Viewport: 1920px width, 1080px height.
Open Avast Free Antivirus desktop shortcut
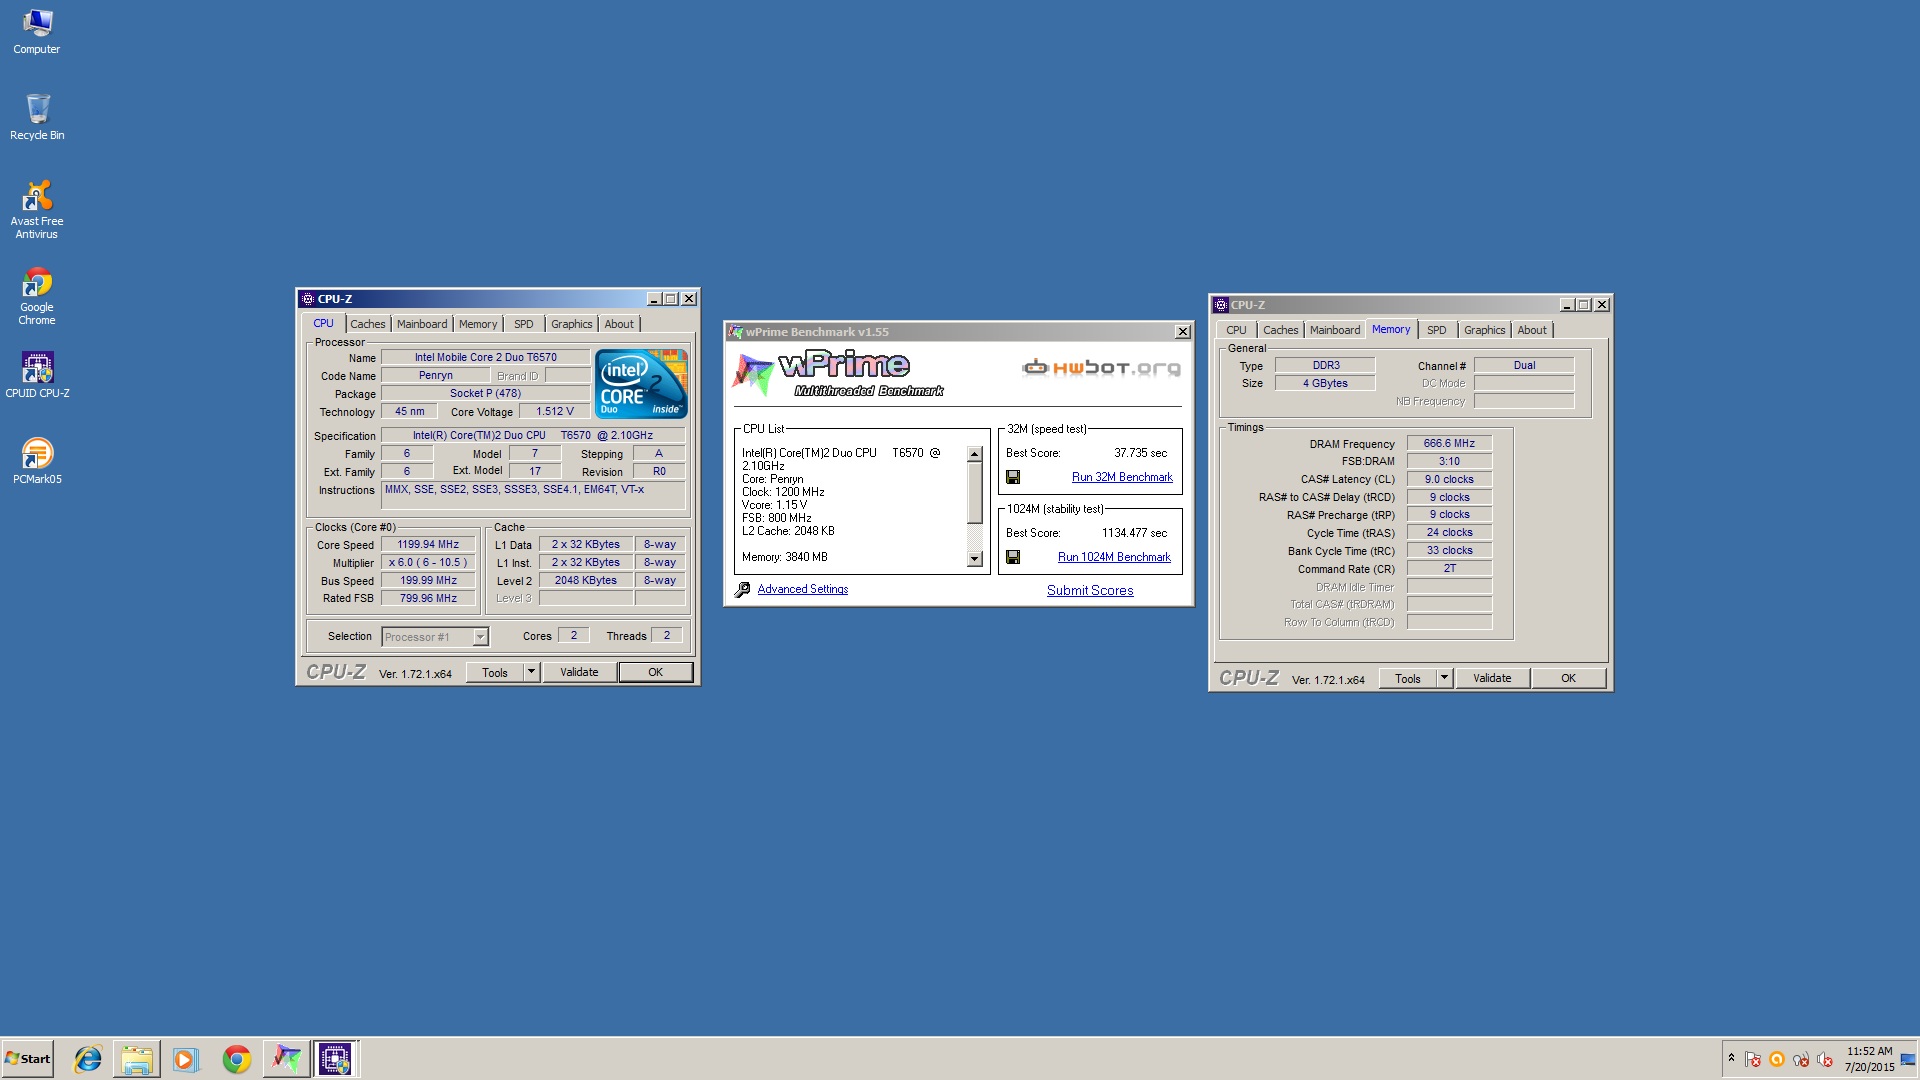37,210
